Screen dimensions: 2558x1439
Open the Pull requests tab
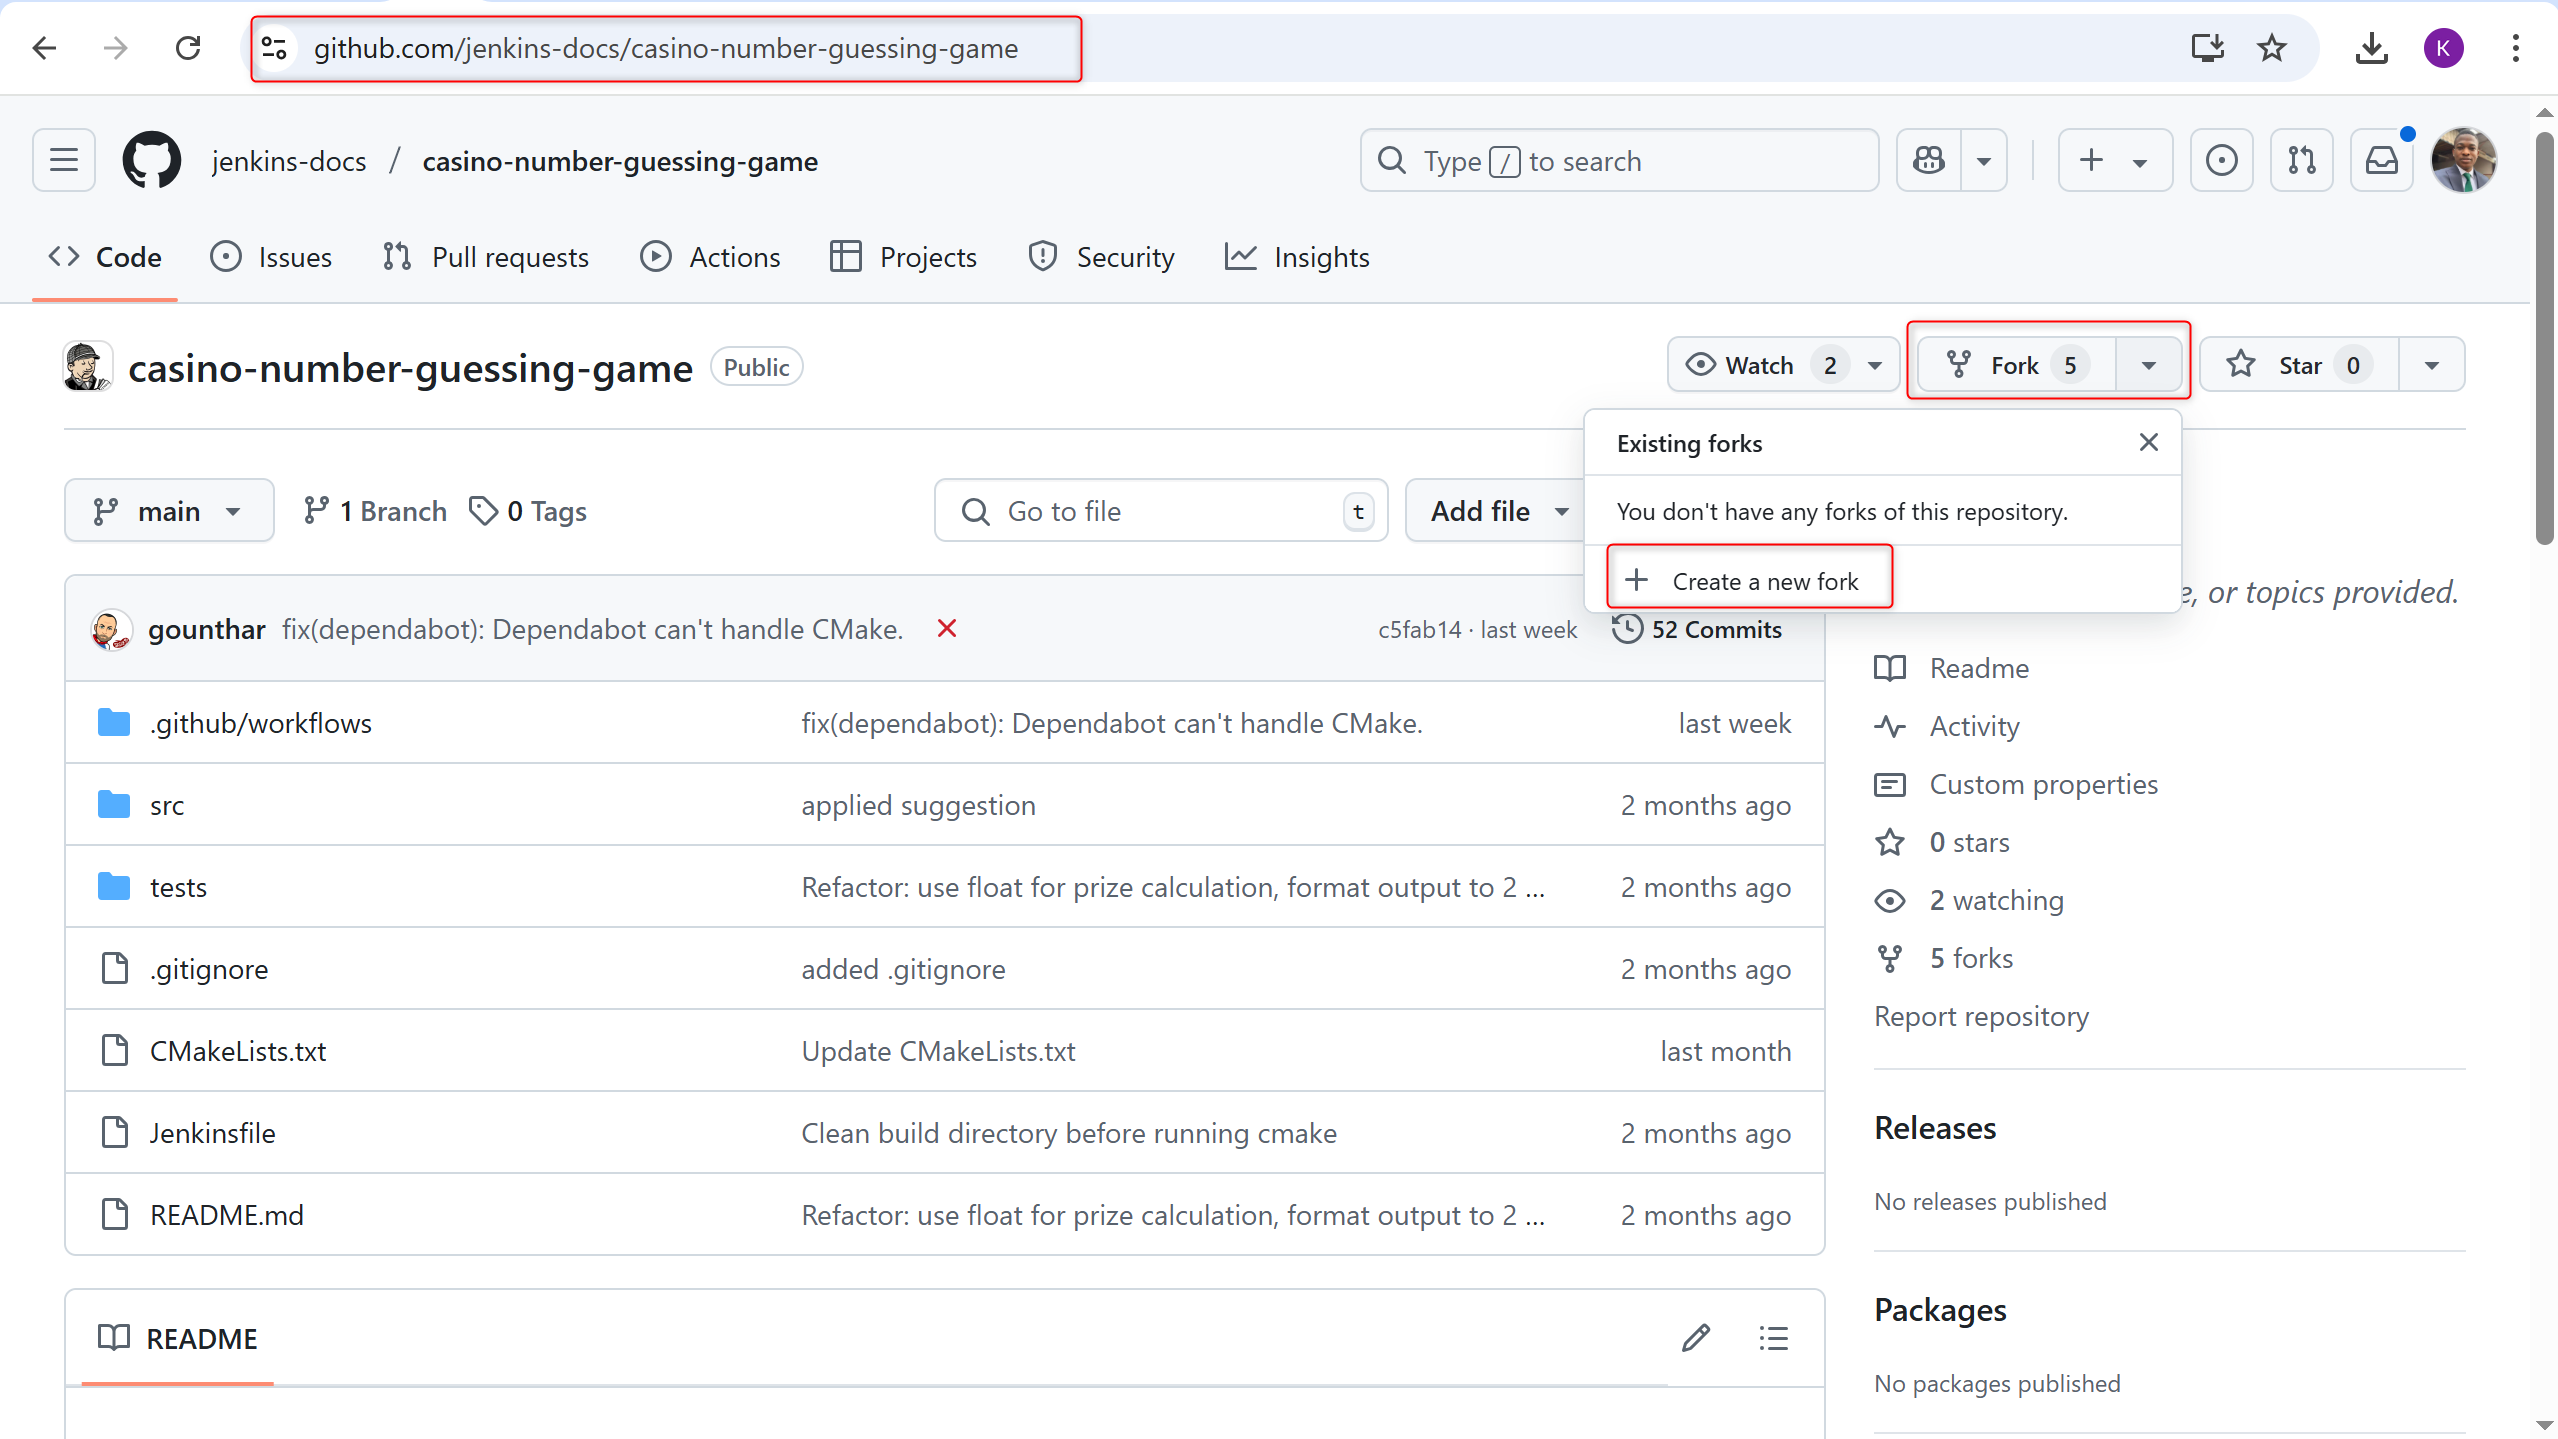(x=486, y=257)
